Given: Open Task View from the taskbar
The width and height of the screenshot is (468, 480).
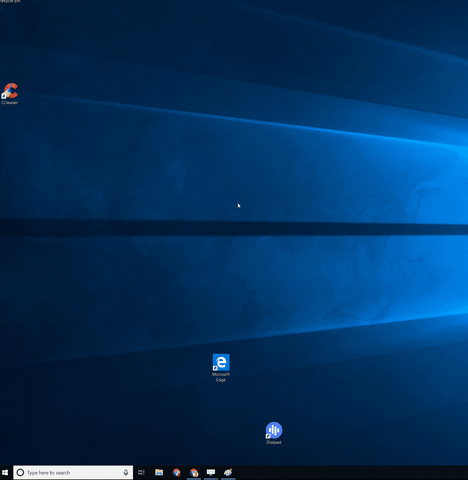Looking at the screenshot, I should 141,472.
